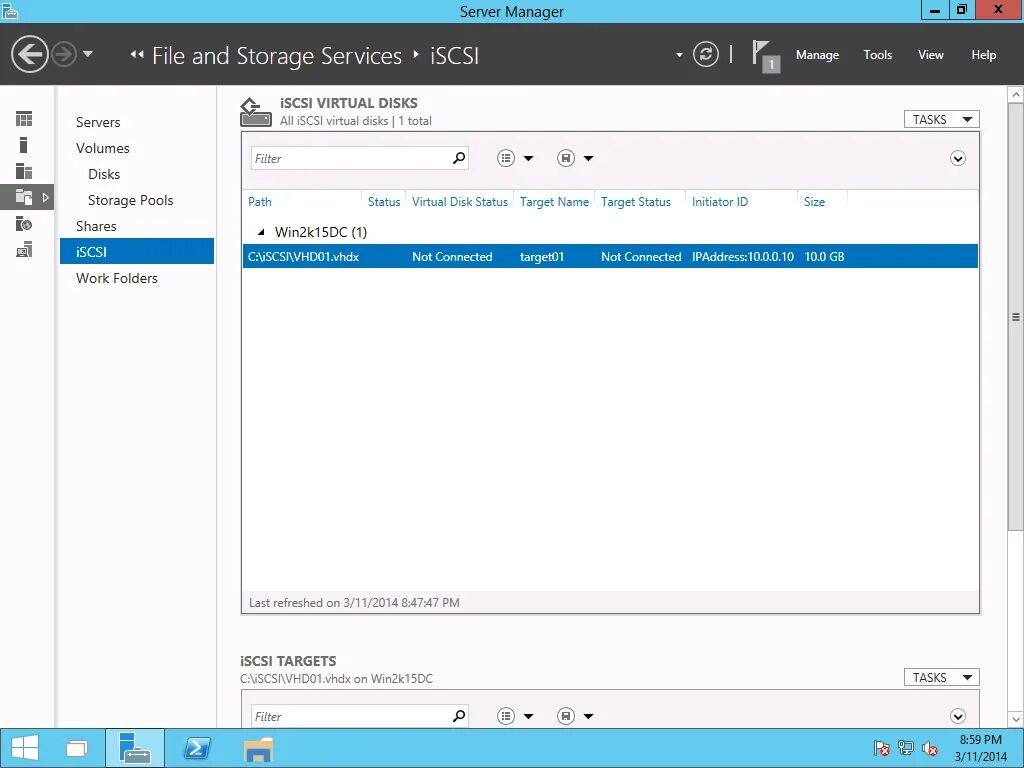
Task: Sort by Target Name column
Action: tap(554, 202)
